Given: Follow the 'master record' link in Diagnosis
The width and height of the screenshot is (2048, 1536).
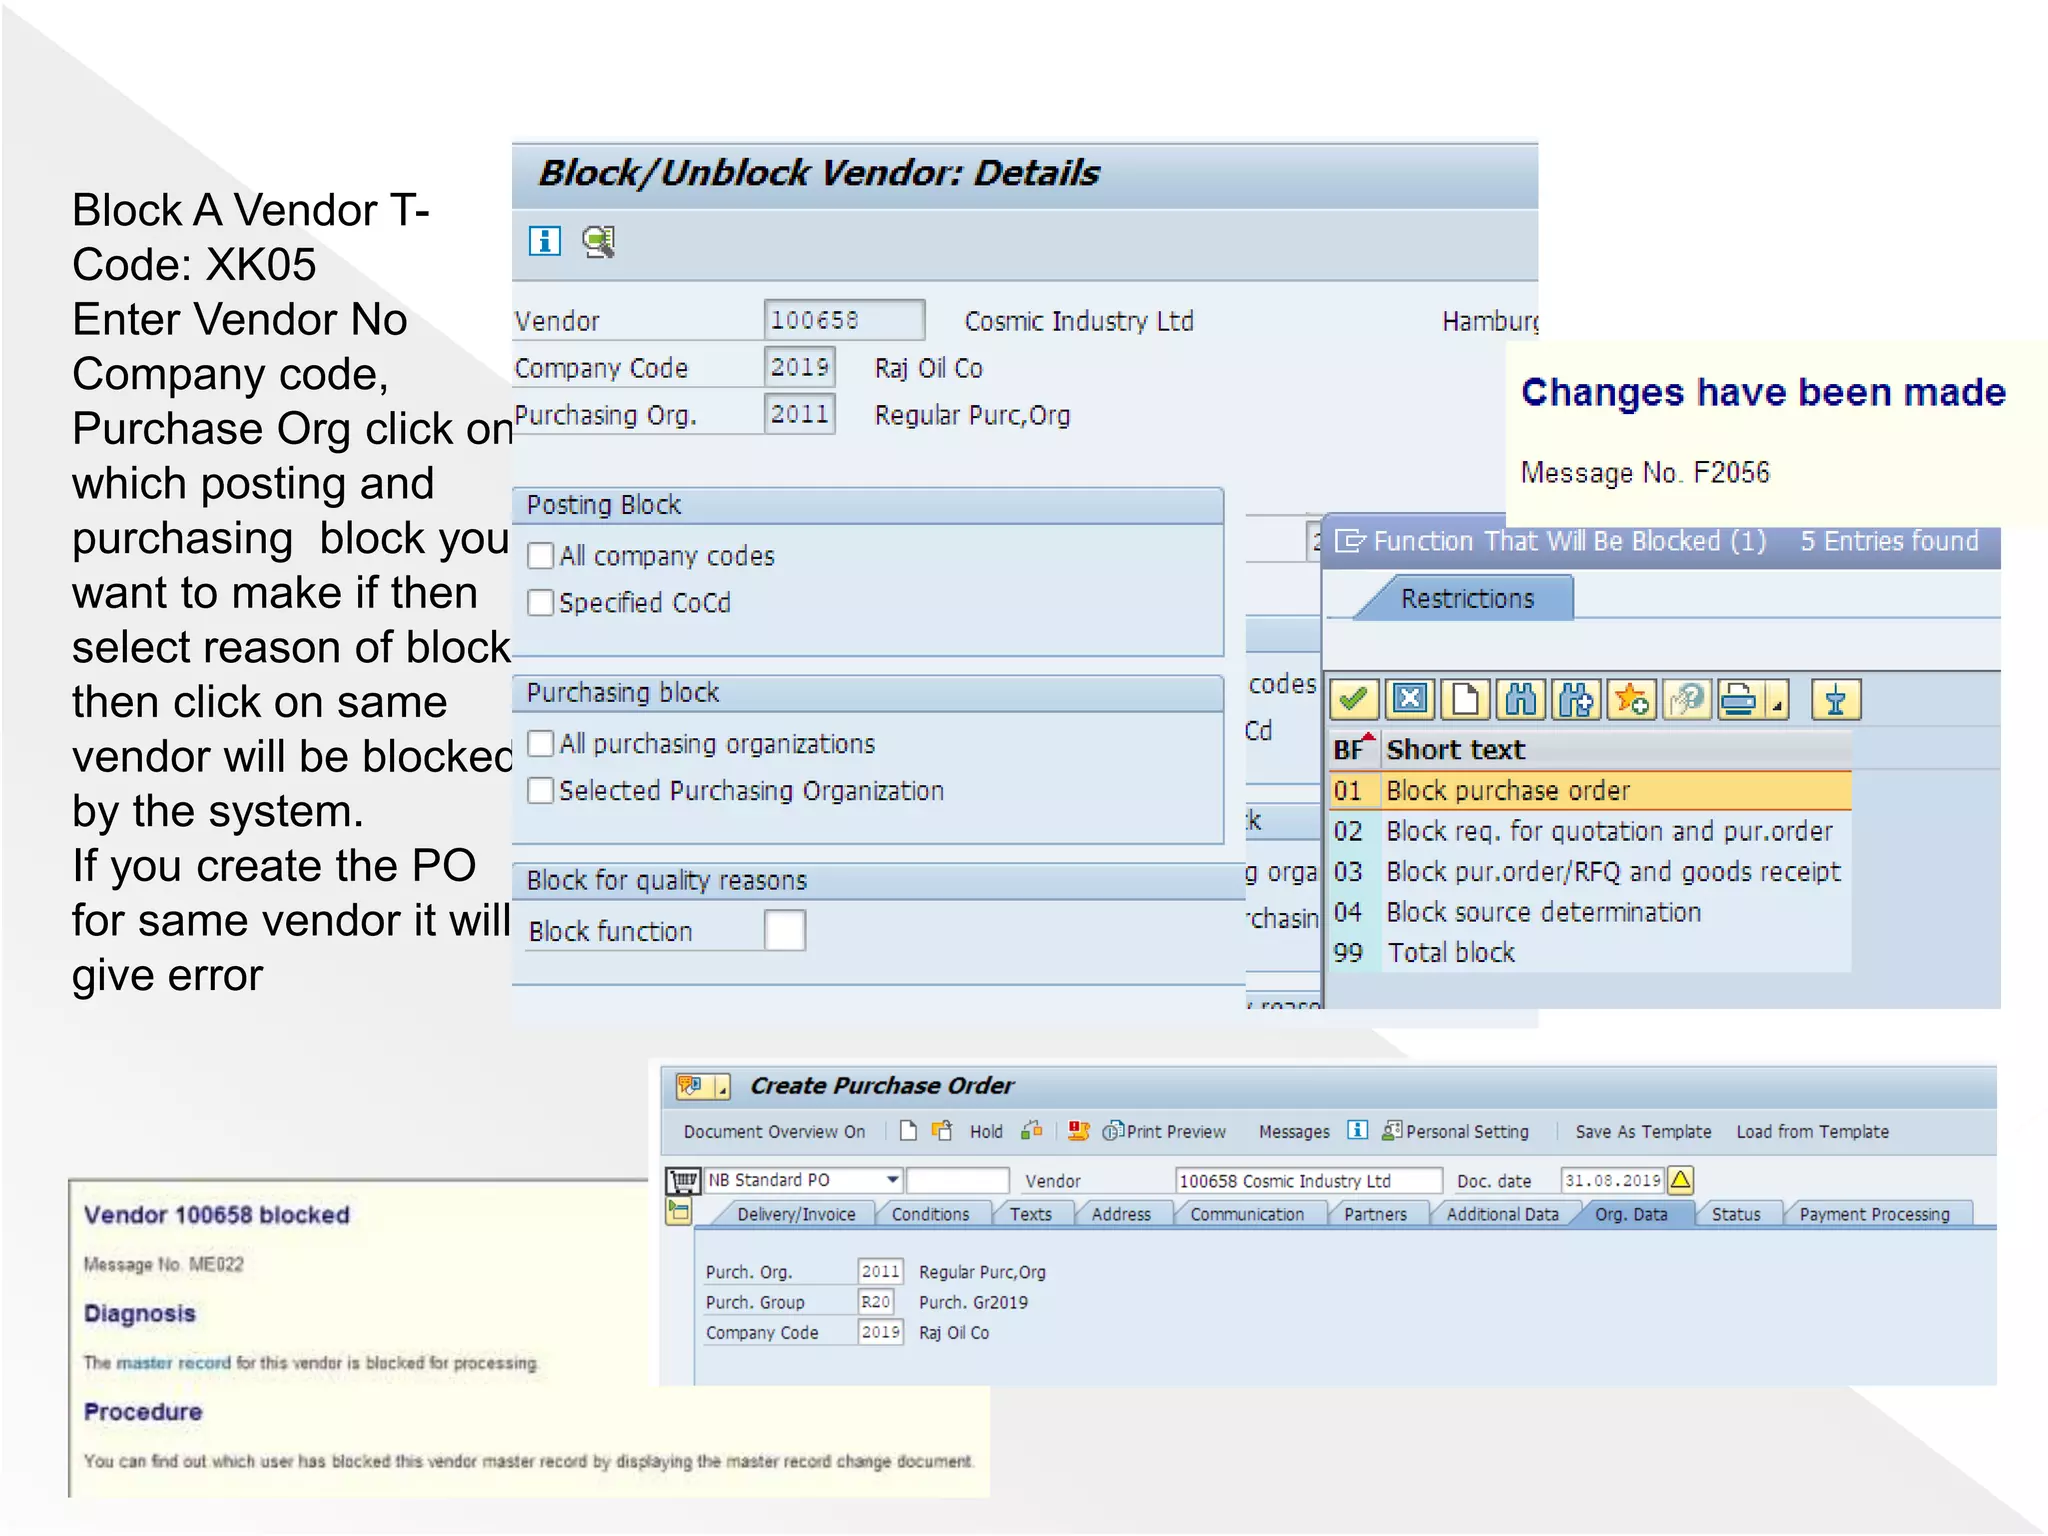Looking at the screenshot, I should point(173,1362).
